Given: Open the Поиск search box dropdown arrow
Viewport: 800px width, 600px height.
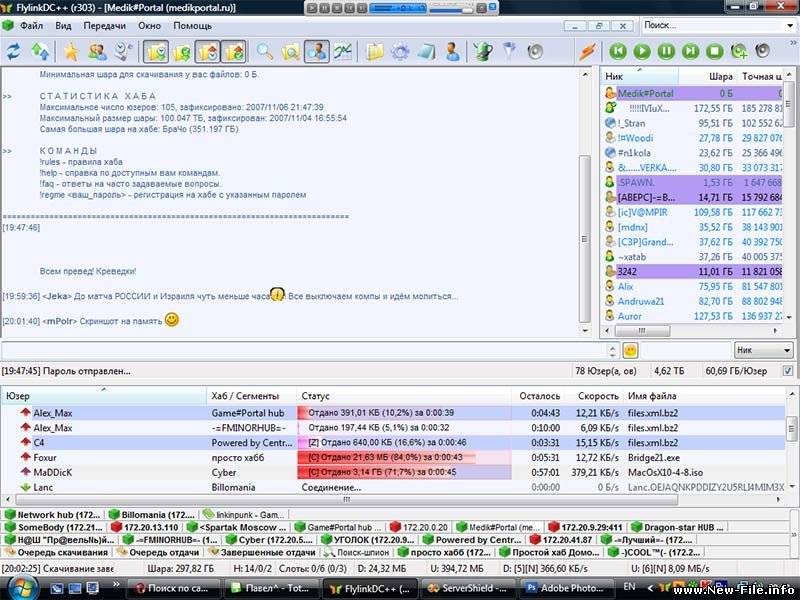Looking at the screenshot, I should click(789, 25).
